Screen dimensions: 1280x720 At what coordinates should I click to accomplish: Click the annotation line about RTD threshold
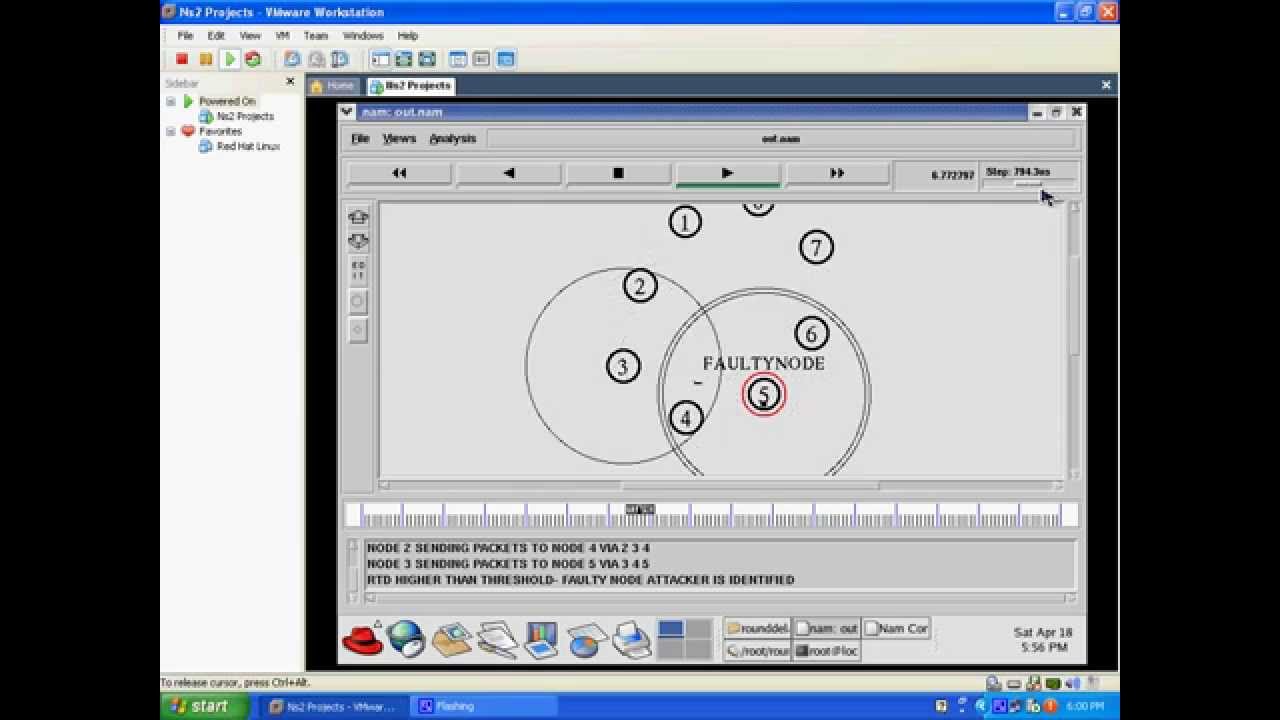click(x=580, y=580)
